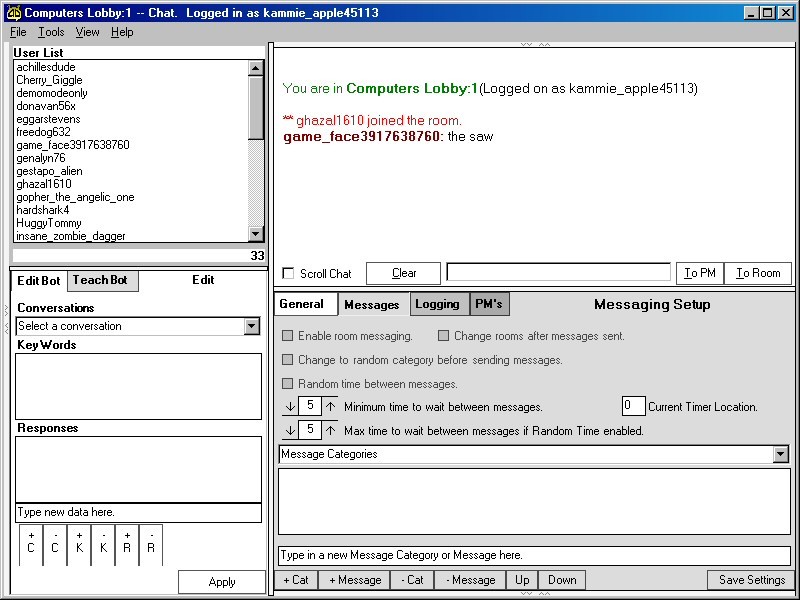Click the Clear chat button
This screenshot has width=800, height=600.
[404, 273]
